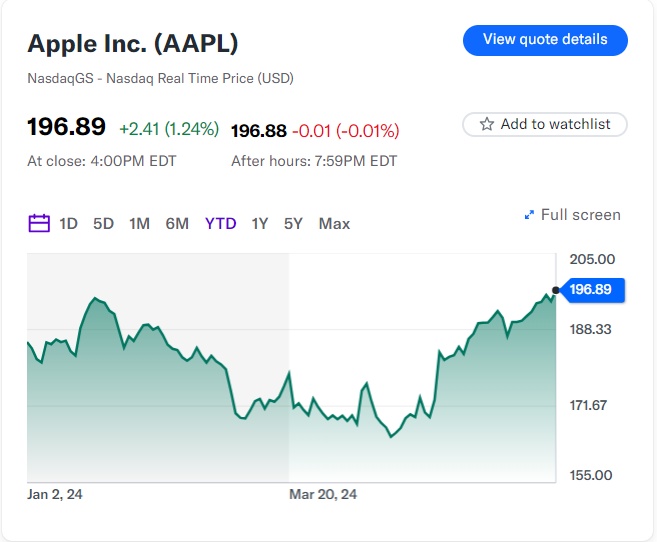Select the 1D time range
Image resolution: width=657 pixels, height=542 pixels.
click(x=68, y=224)
